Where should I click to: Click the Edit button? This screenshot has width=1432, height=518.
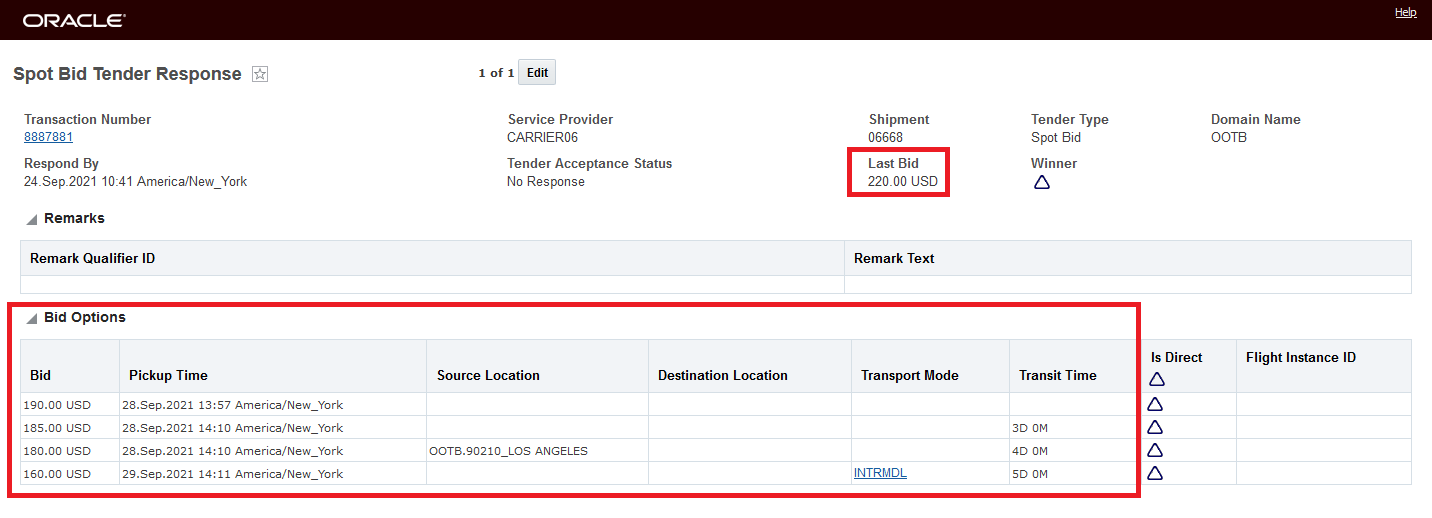click(x=537, y=73)
